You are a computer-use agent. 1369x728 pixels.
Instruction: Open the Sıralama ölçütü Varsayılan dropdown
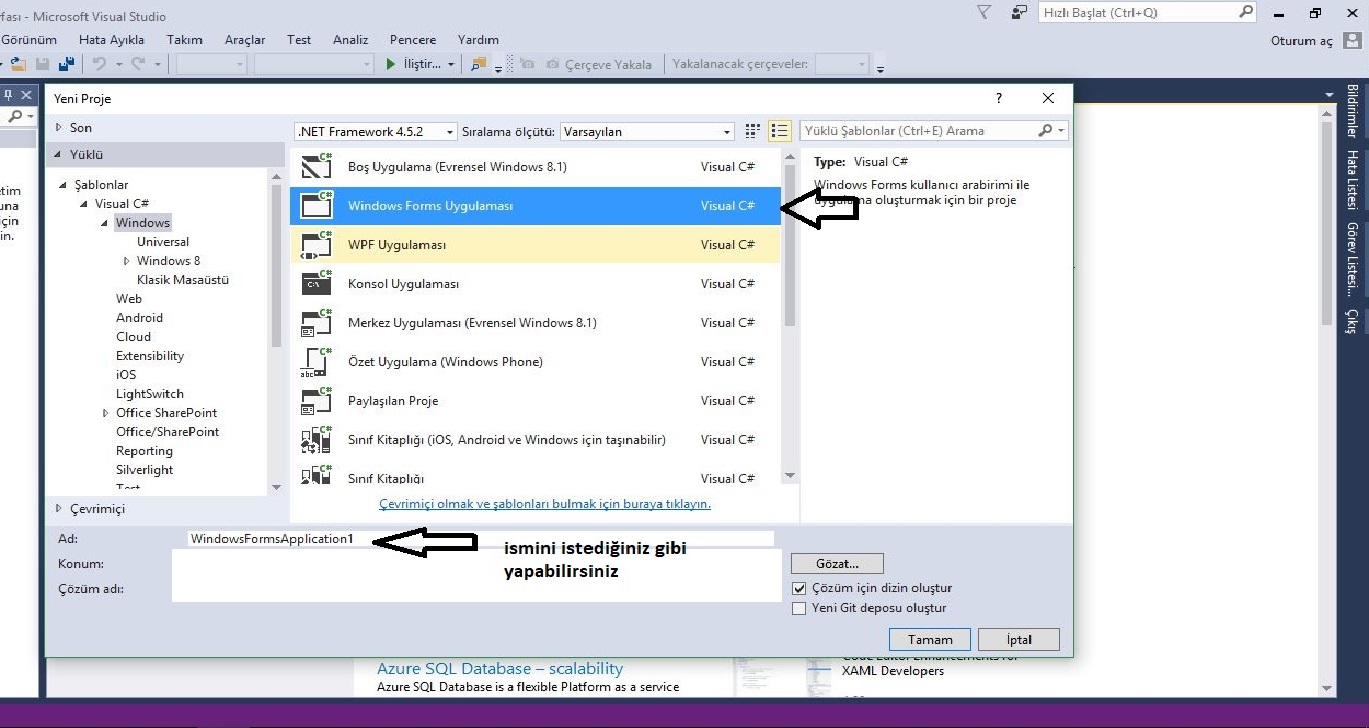647,132
